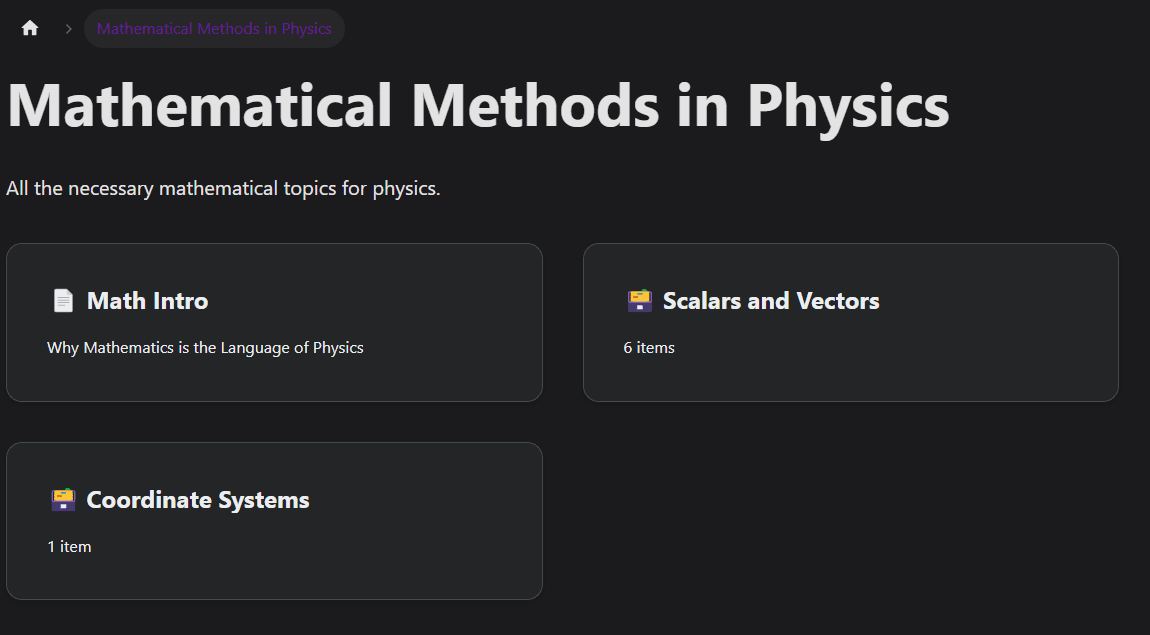The image size is (1150, 635).
Task: Click the 'All the necessary mathematical topics' subtitle
Action: [223, 188]
